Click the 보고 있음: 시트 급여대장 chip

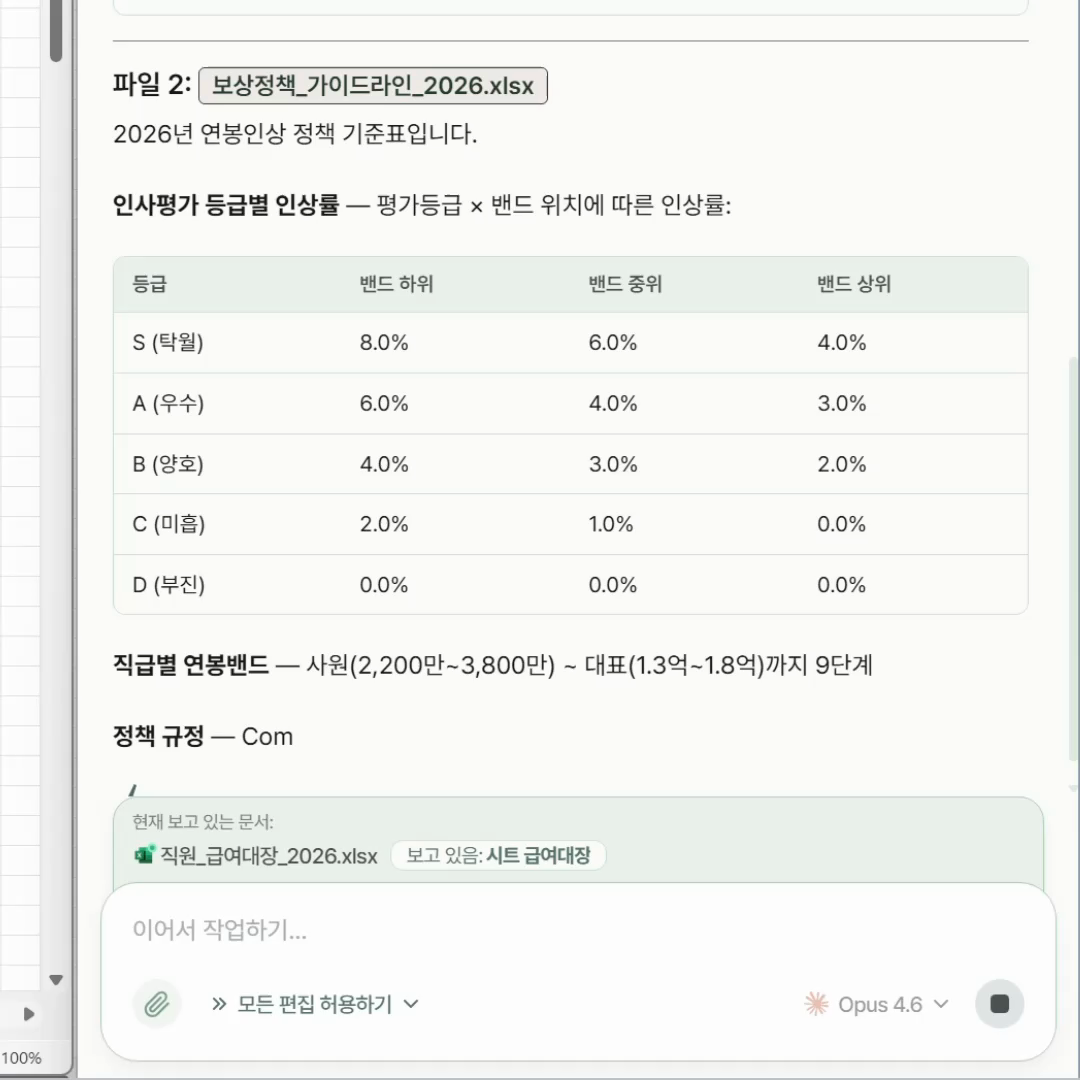click(x=498, y=856)
